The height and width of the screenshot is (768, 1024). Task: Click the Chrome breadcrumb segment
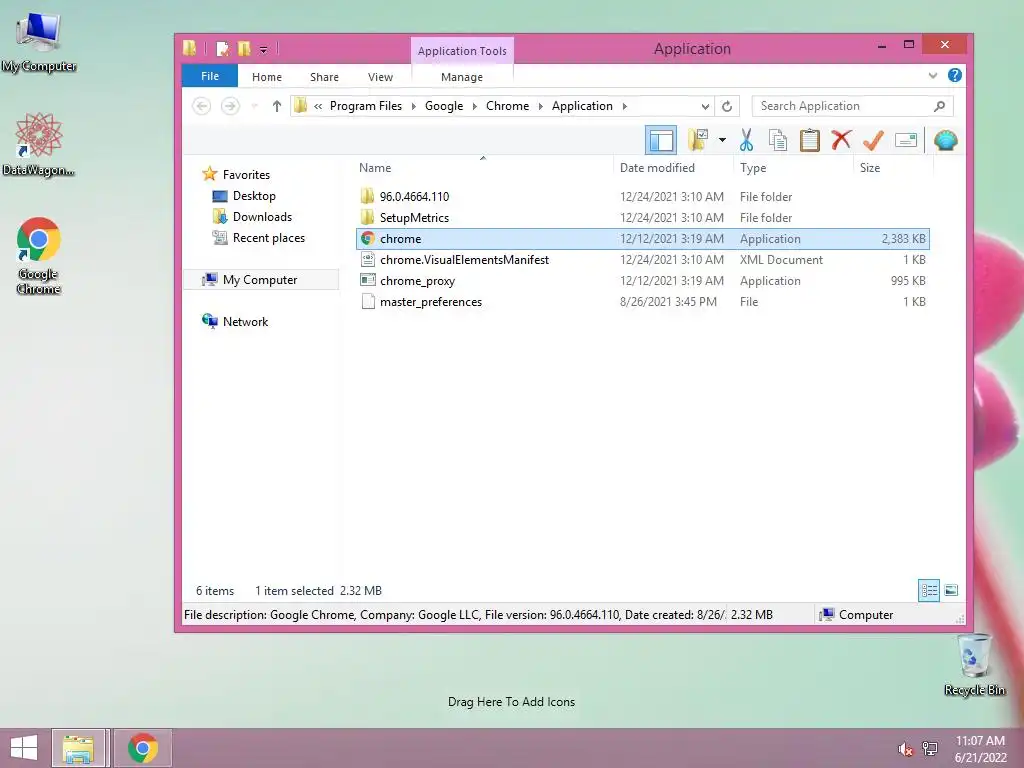(507, 106)
